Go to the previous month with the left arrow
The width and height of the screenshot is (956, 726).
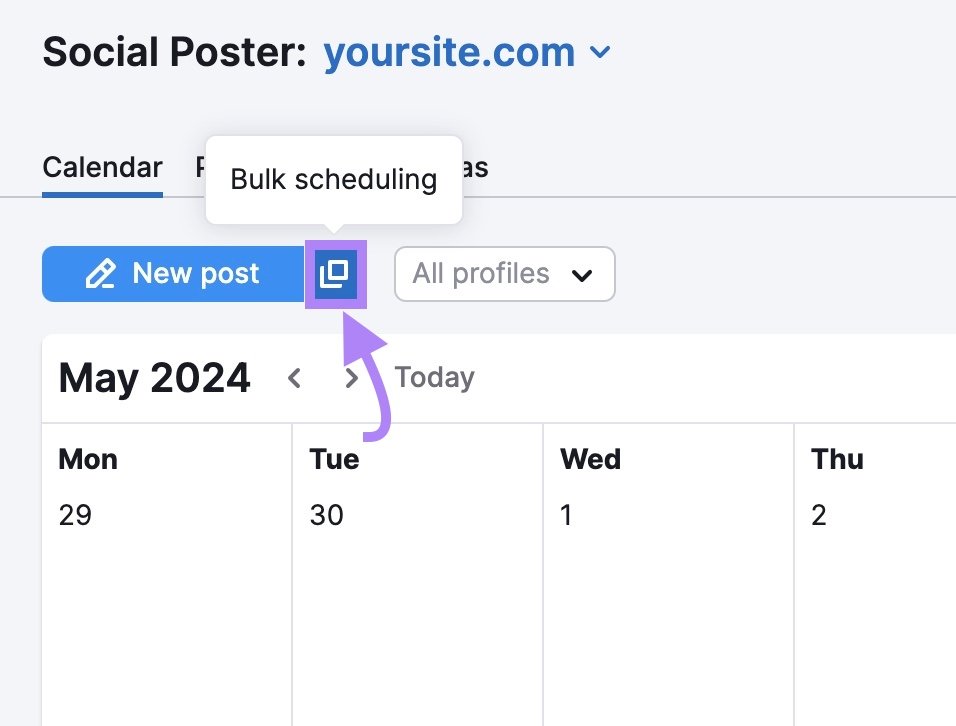pos(294,378)
